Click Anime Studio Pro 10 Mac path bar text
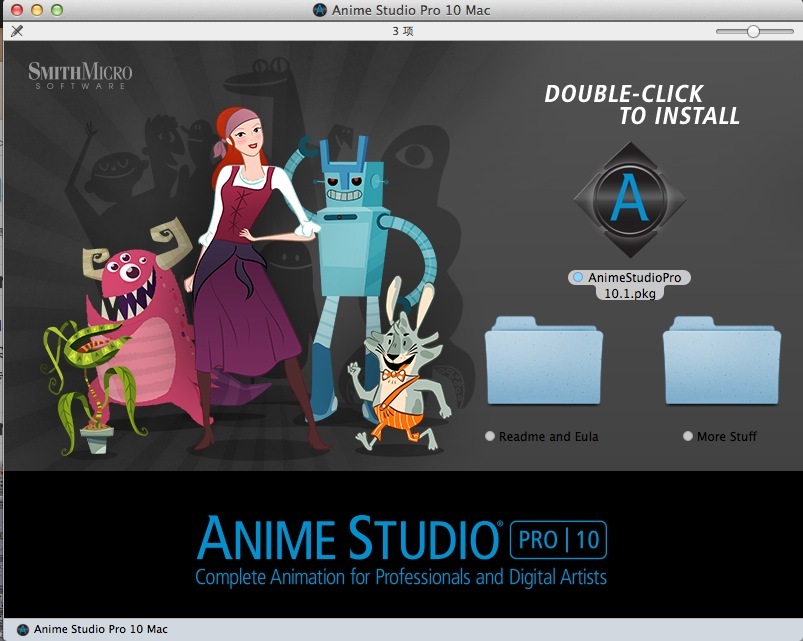 [100, 630]
